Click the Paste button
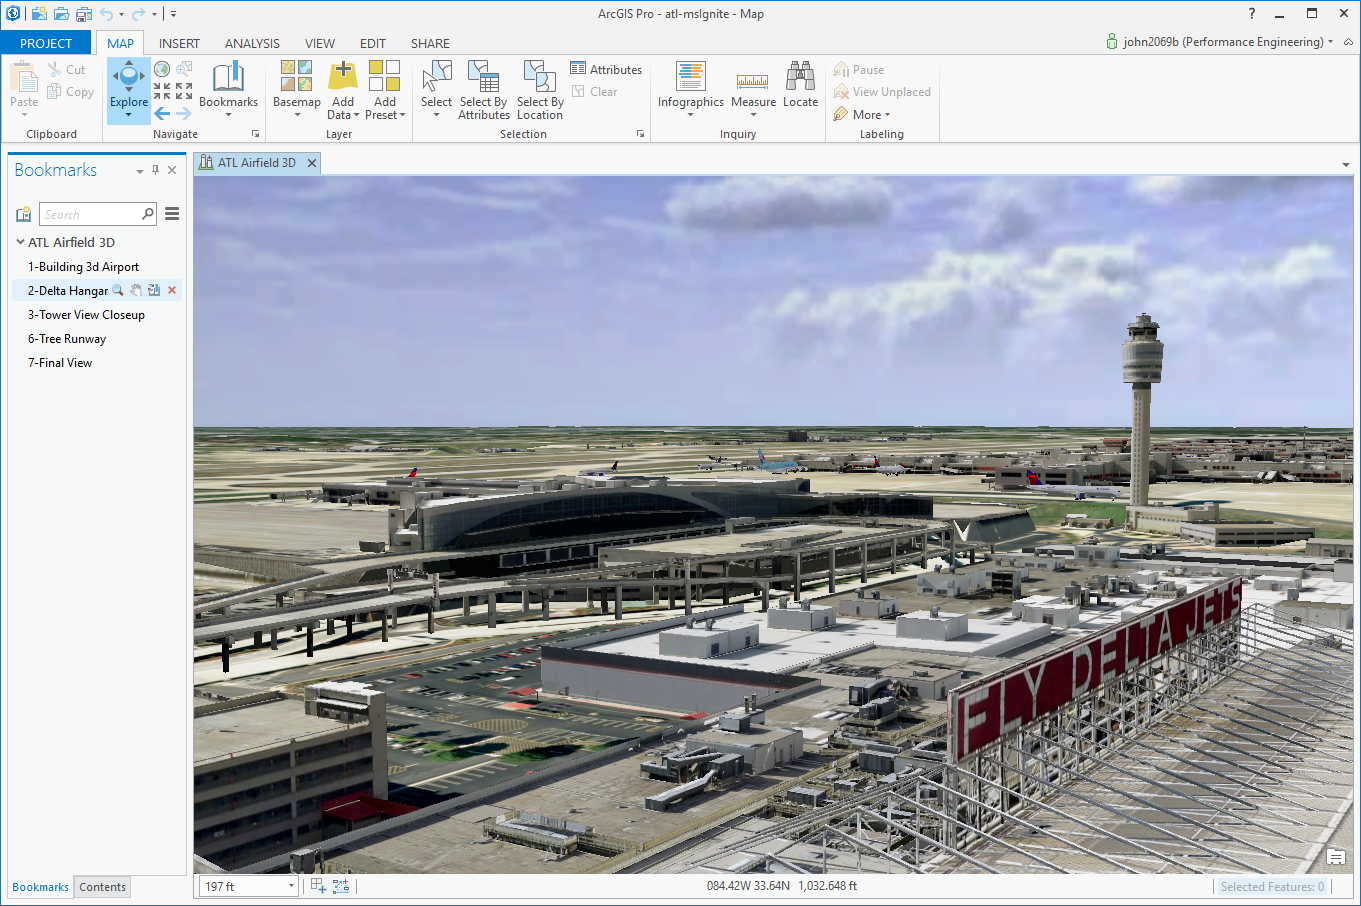This screenshot has height=906, width=1361. click(24, 88)
